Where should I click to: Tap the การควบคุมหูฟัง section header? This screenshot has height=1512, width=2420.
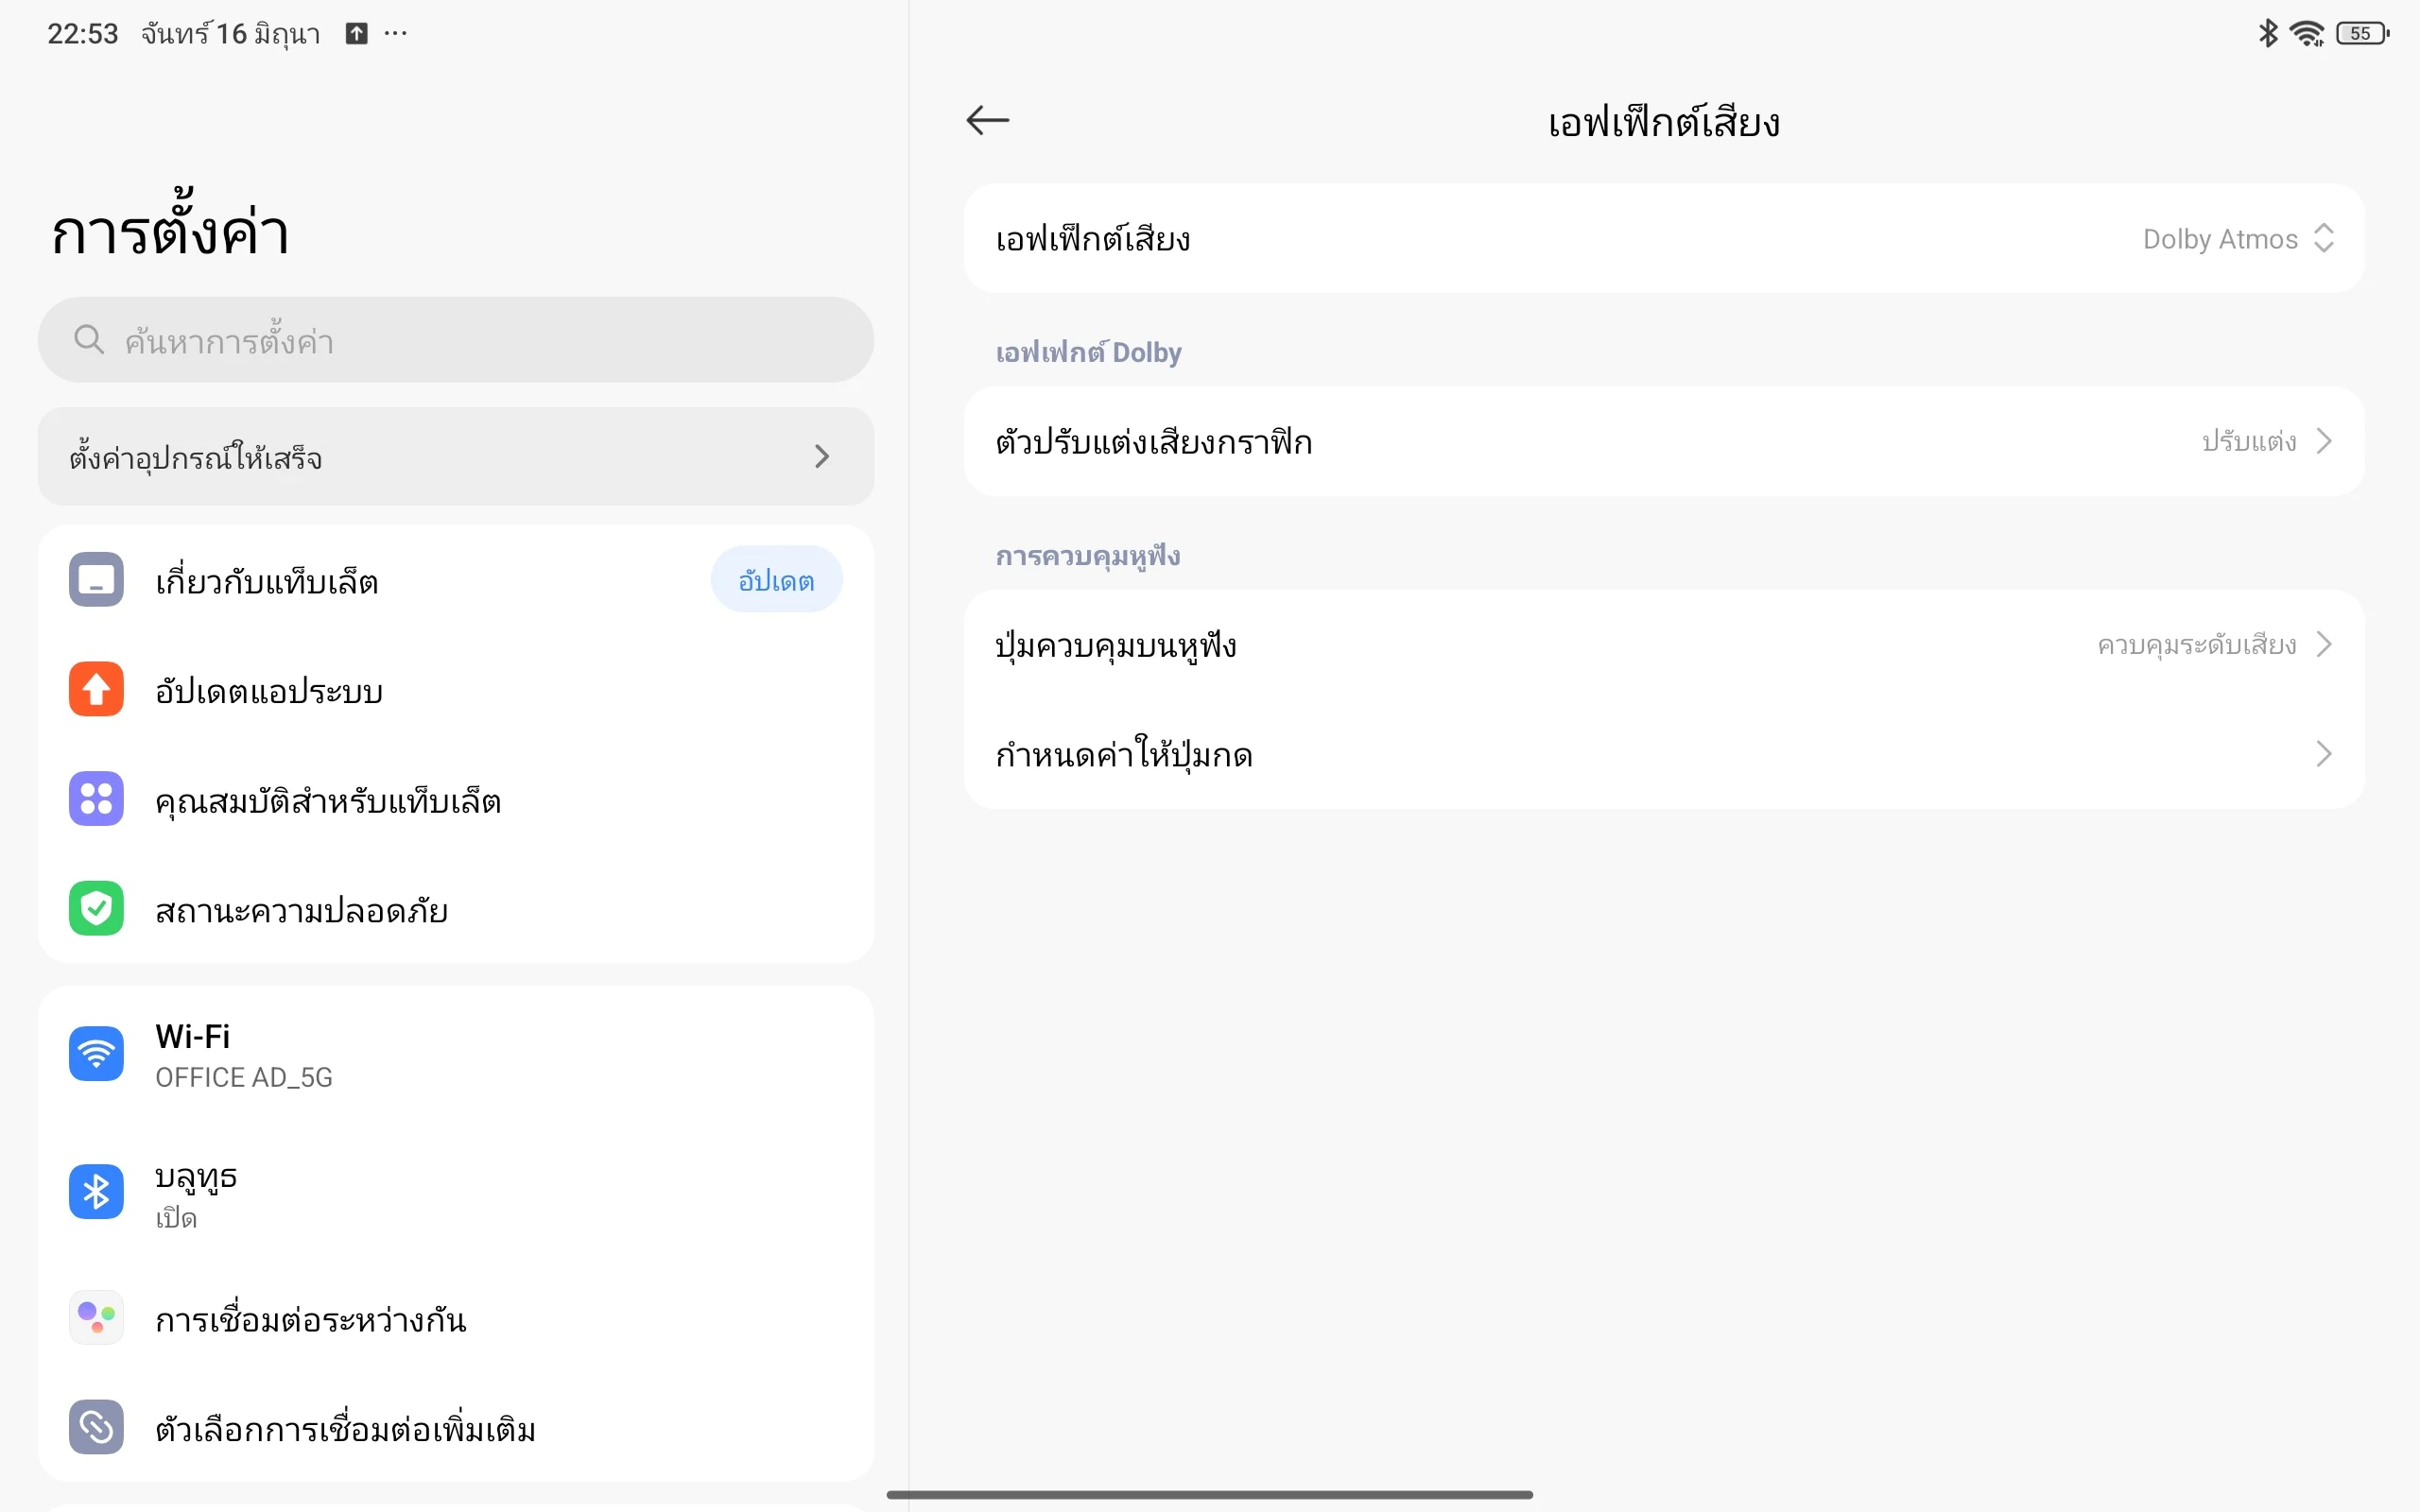1087,556
